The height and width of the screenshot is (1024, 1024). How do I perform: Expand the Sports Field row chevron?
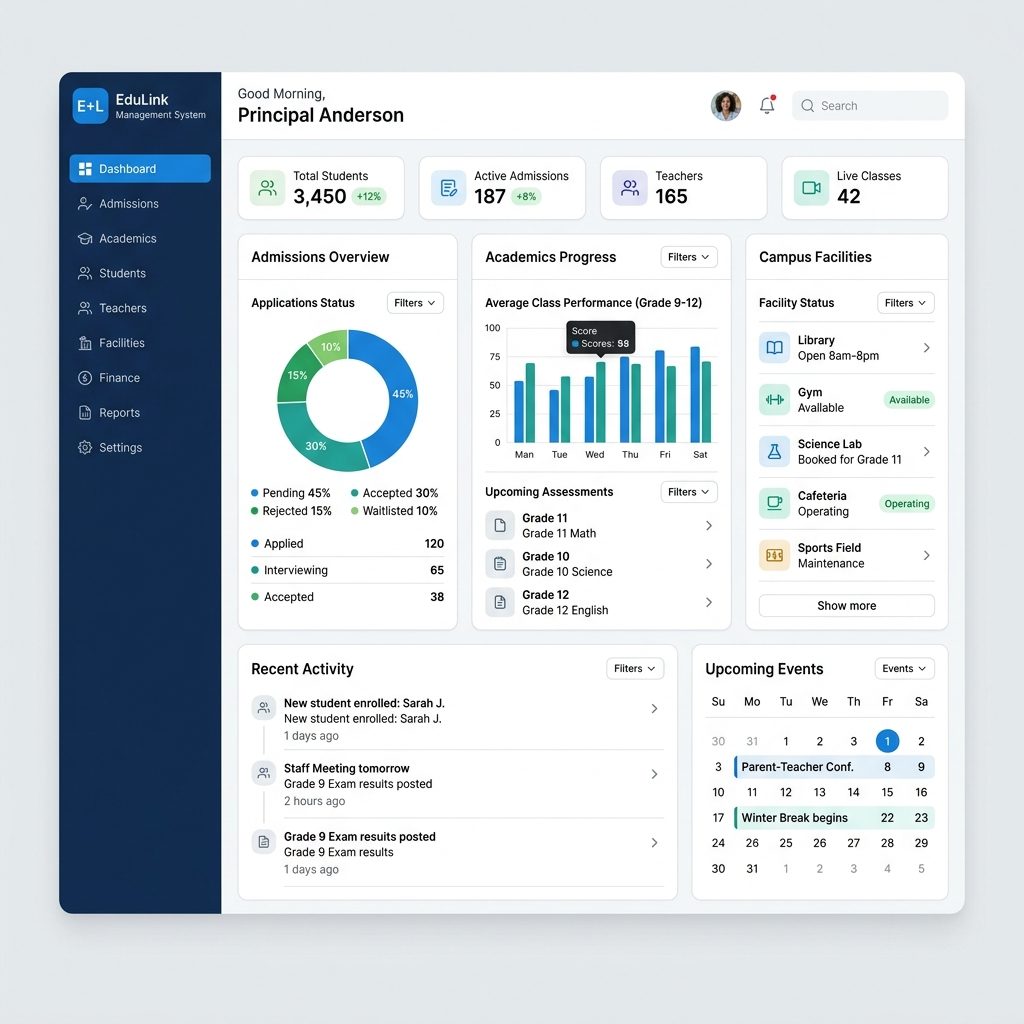click(x=927, y=555)
